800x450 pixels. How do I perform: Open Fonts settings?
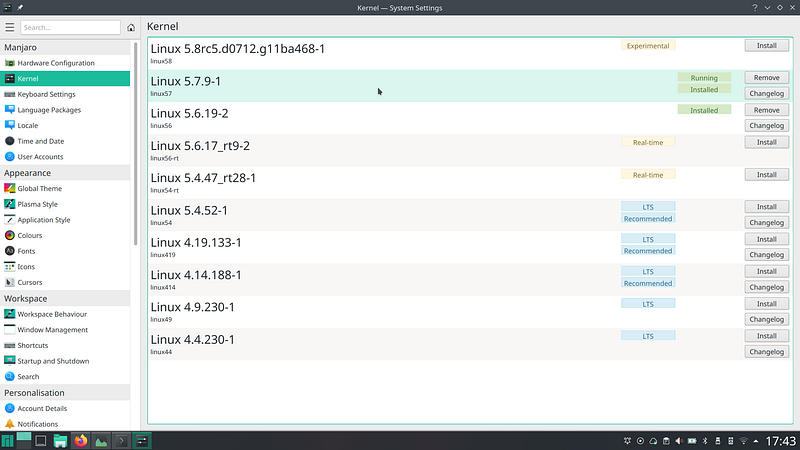click(65, 251)
